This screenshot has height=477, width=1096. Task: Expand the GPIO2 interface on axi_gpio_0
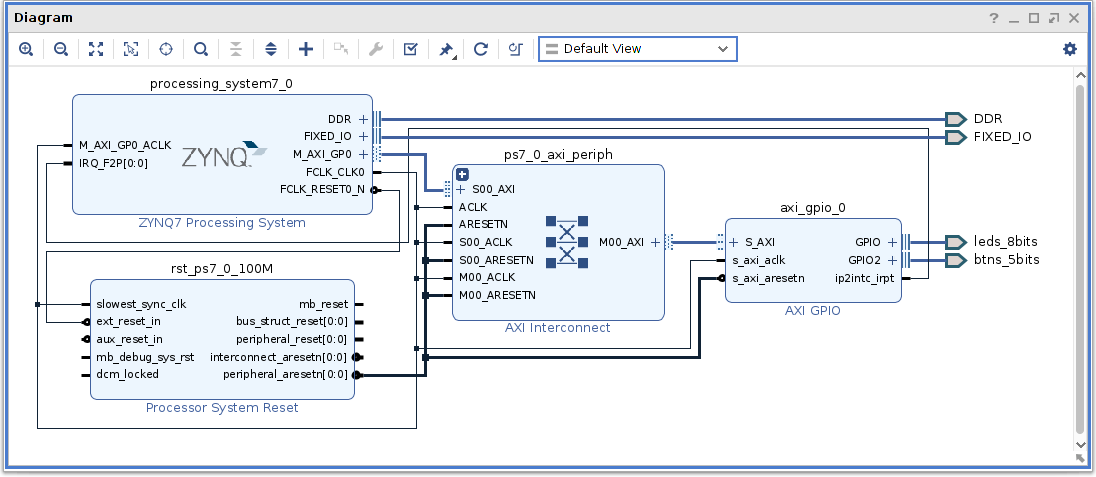tap(892, 260)
